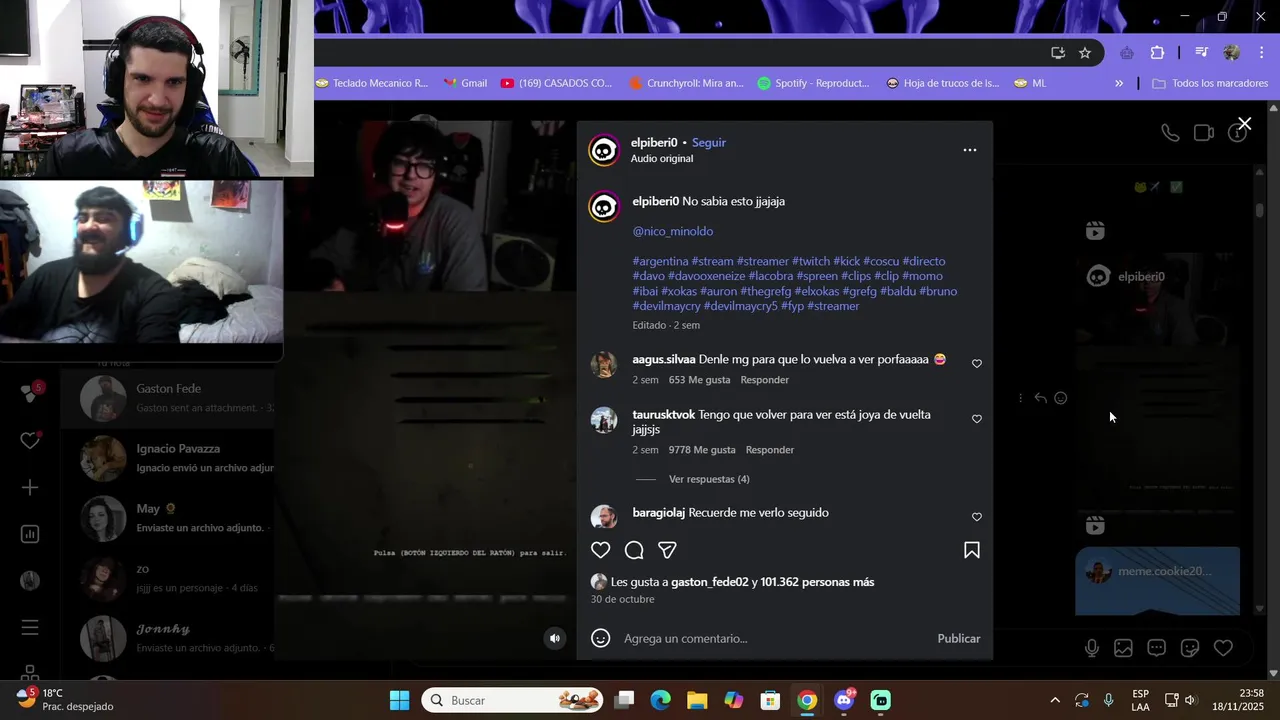Image resolution: width=1280 pixels, height=720 pixels.
Task: Open the three-dot post options menu
Action: point(970,150)
